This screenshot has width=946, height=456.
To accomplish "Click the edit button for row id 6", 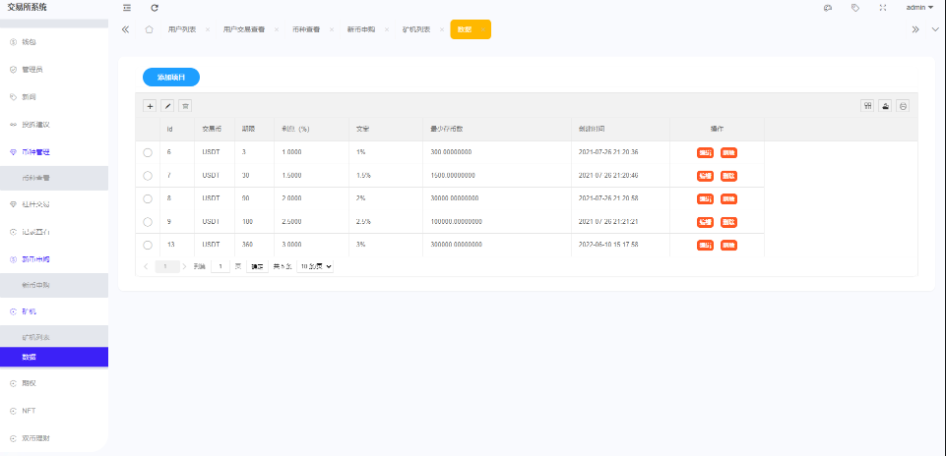I will [705, 153].
